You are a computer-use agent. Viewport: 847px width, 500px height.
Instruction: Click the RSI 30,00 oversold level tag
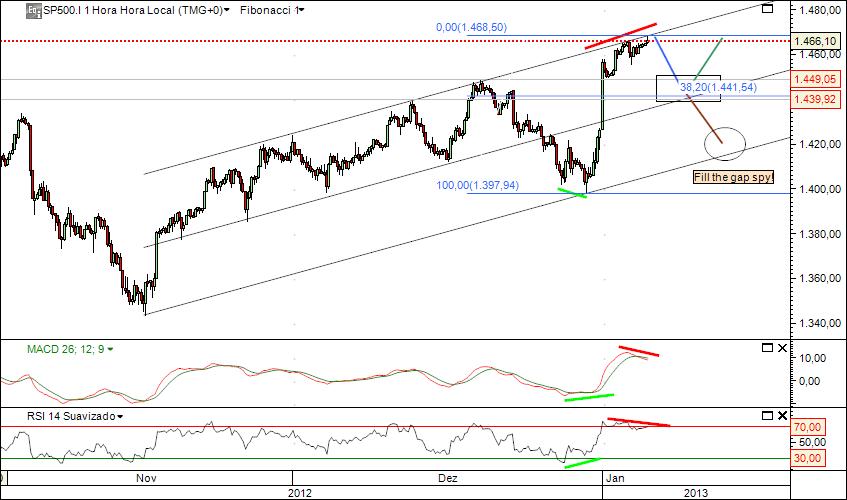point(808,458)
